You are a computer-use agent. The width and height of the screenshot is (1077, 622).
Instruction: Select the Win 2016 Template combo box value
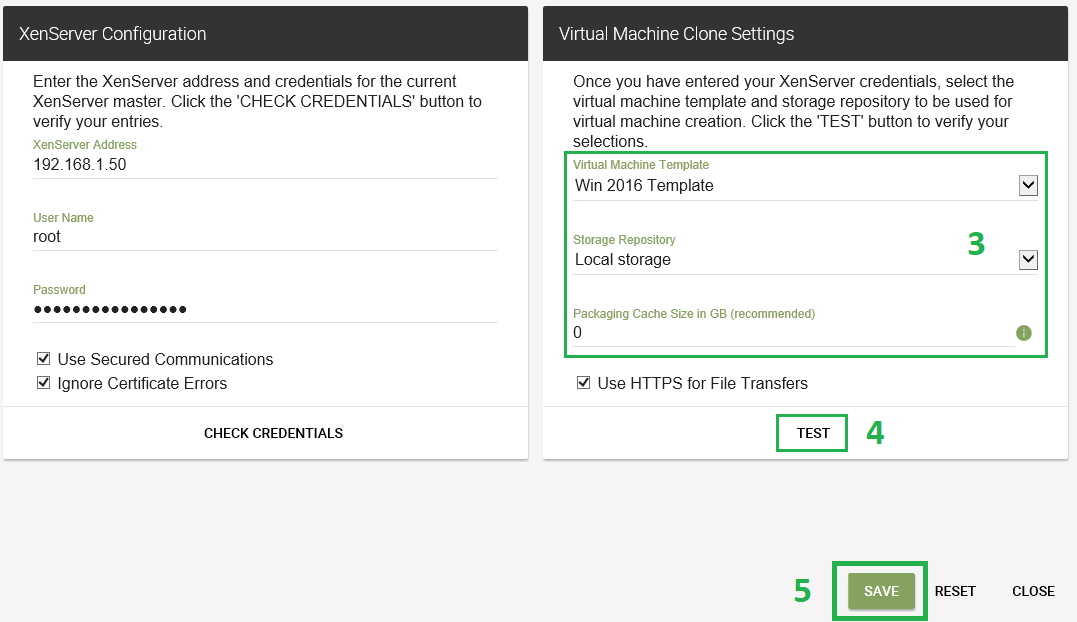(x=790, y=185)
